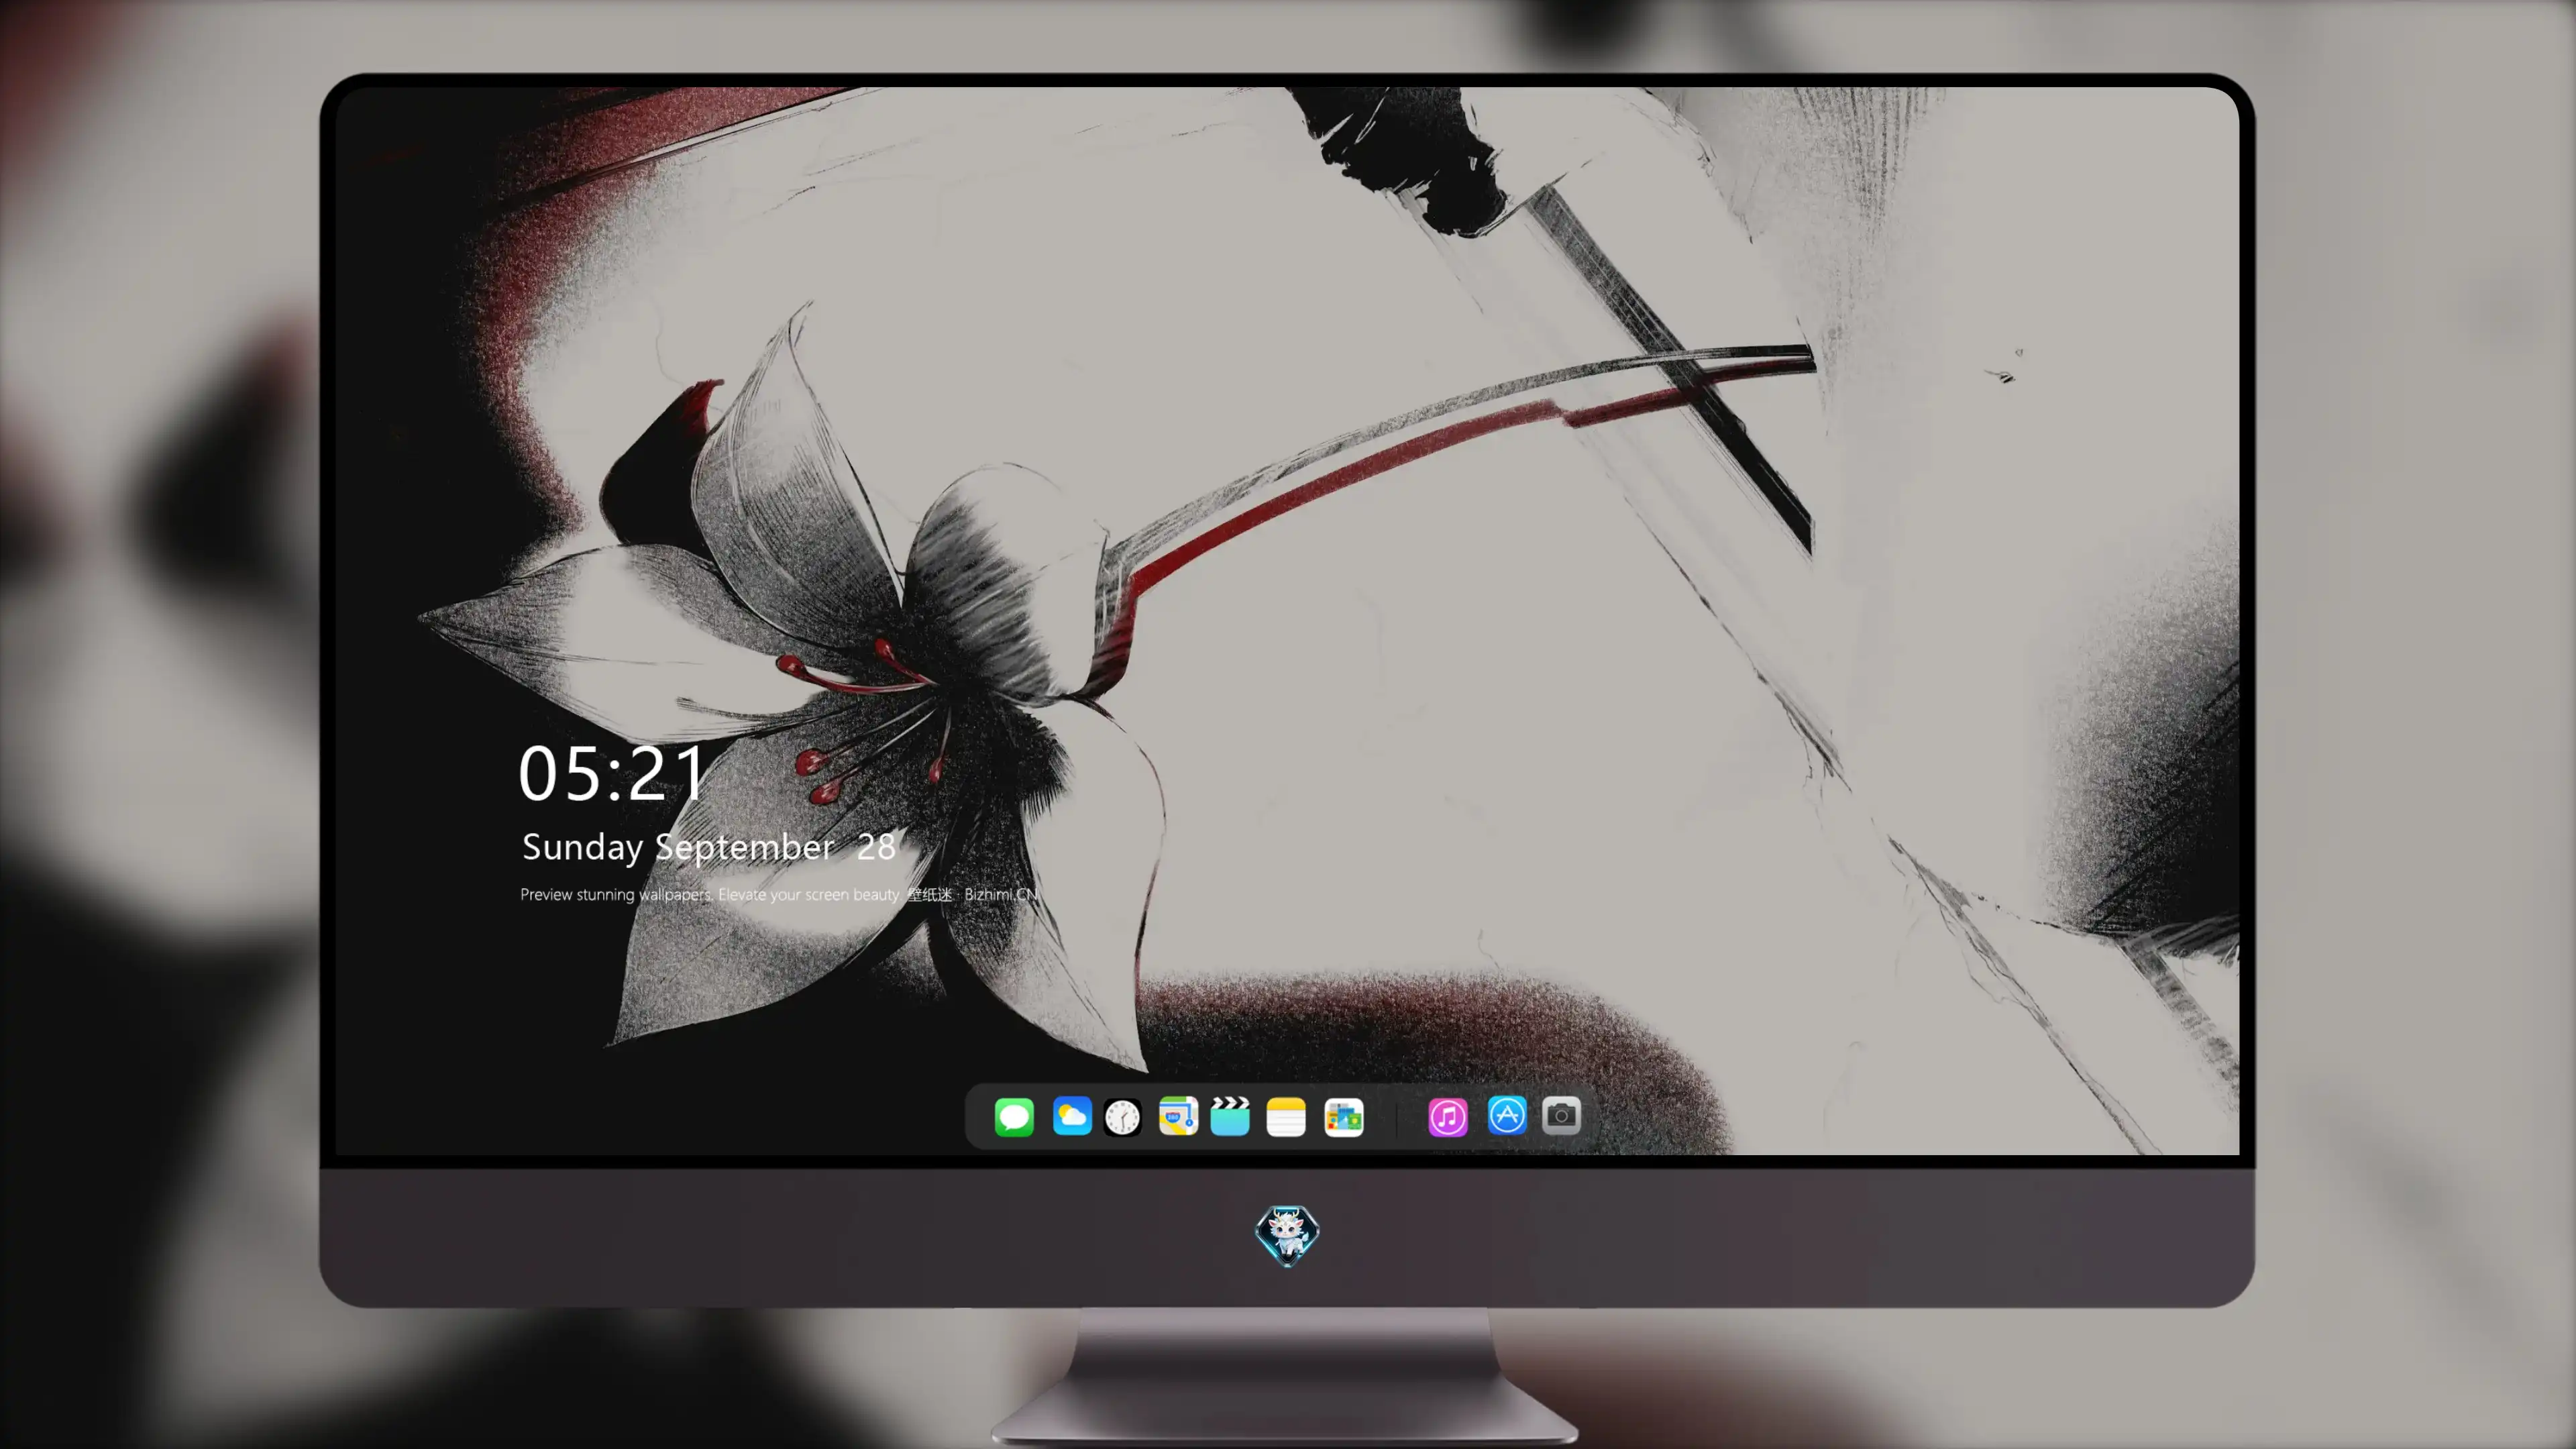
Task: Open the colorful pages and photos collage dock icon
Action: pyautogui.click(x=1344, y=1117)
